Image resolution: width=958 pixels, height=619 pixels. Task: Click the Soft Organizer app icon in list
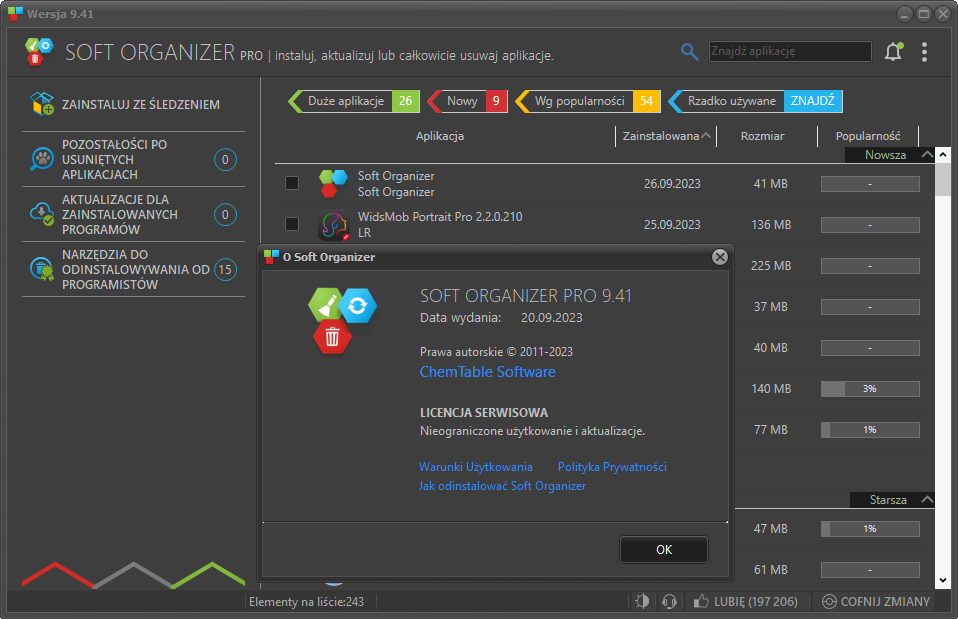tap(333, 183)
